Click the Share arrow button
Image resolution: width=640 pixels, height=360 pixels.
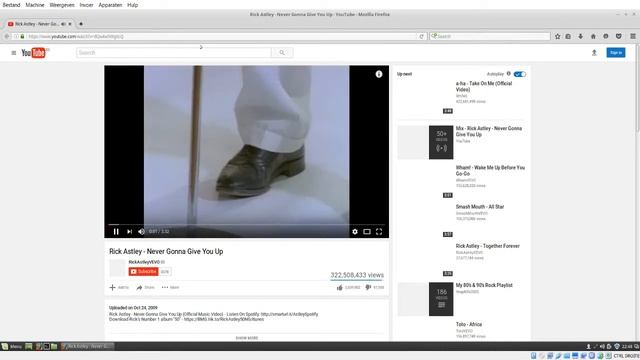pos(145,287)
